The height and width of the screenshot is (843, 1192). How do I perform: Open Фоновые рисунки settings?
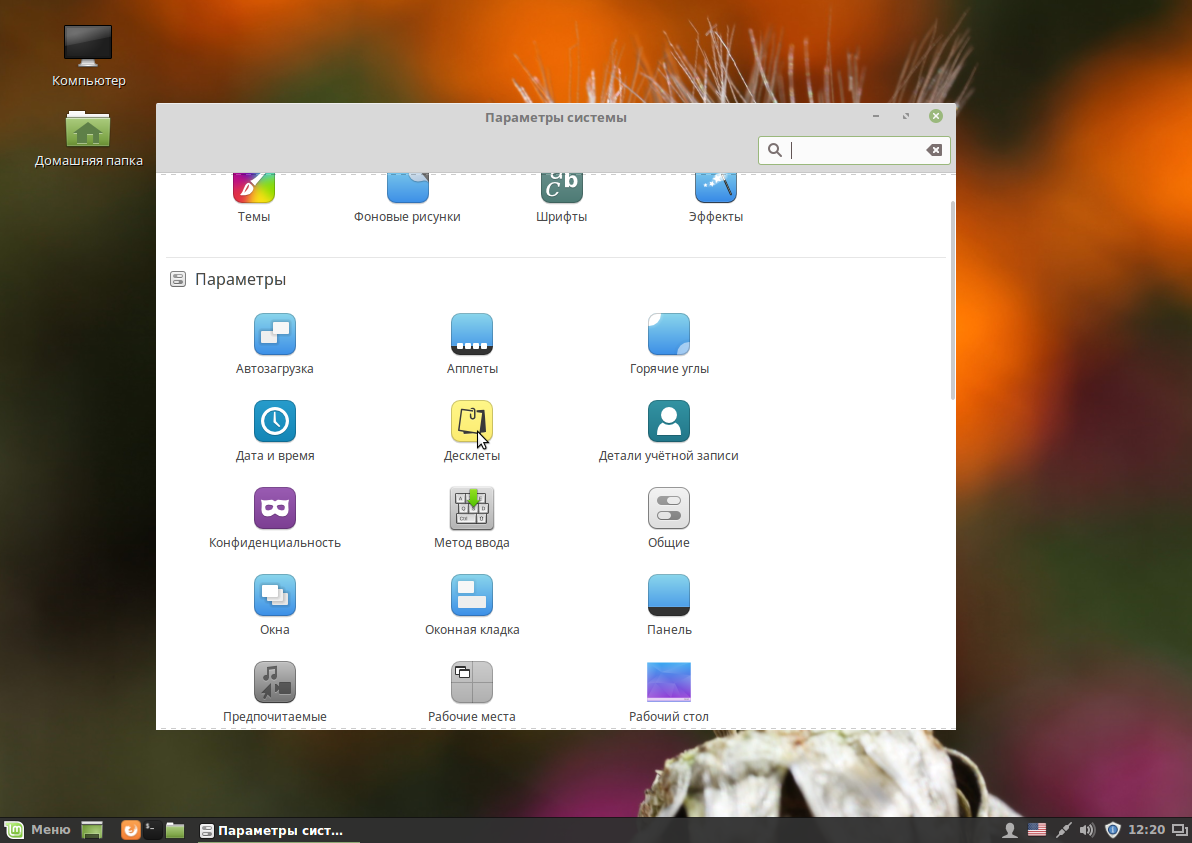tap(407, 195)
